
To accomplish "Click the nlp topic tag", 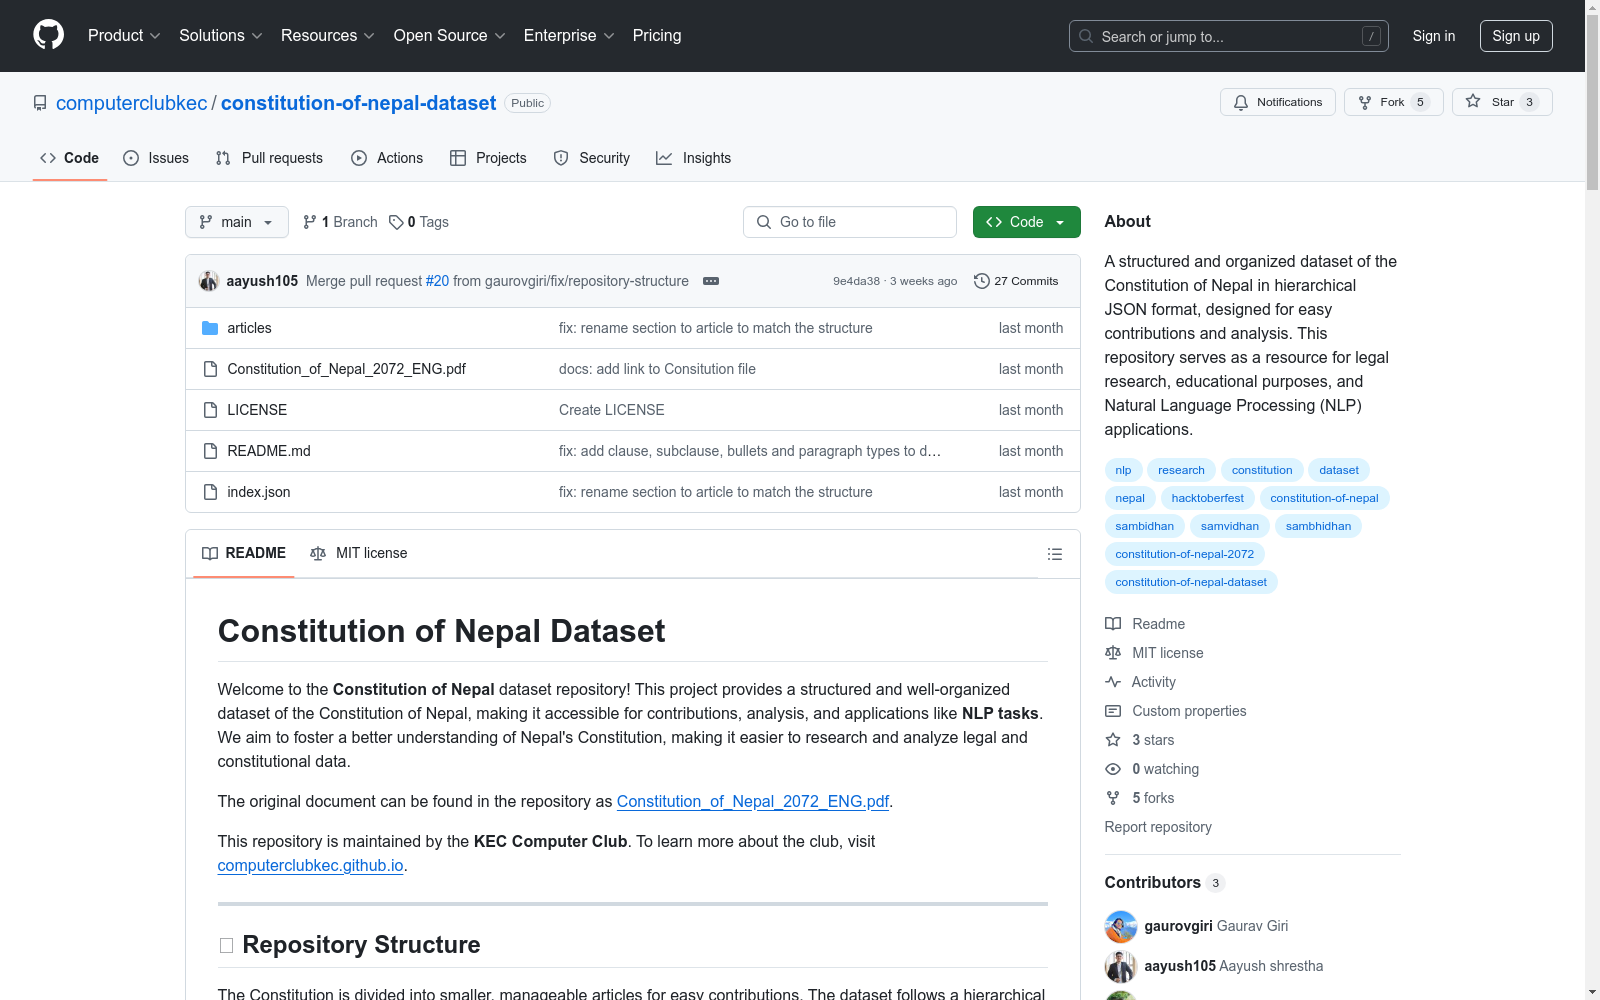I will pyautogui.click(x=1124, y=470).
